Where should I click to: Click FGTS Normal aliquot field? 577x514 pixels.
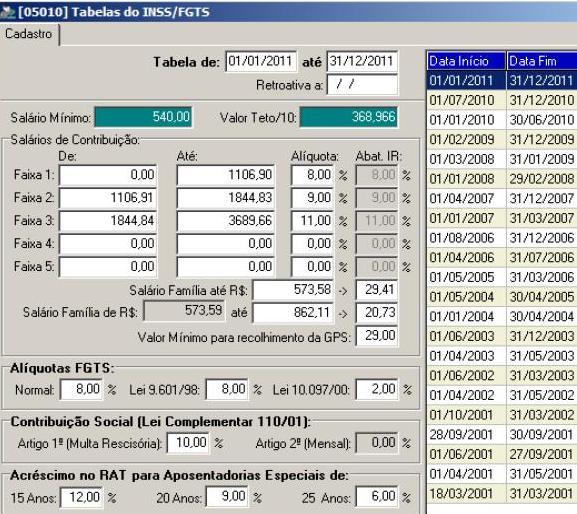(82, 389)
